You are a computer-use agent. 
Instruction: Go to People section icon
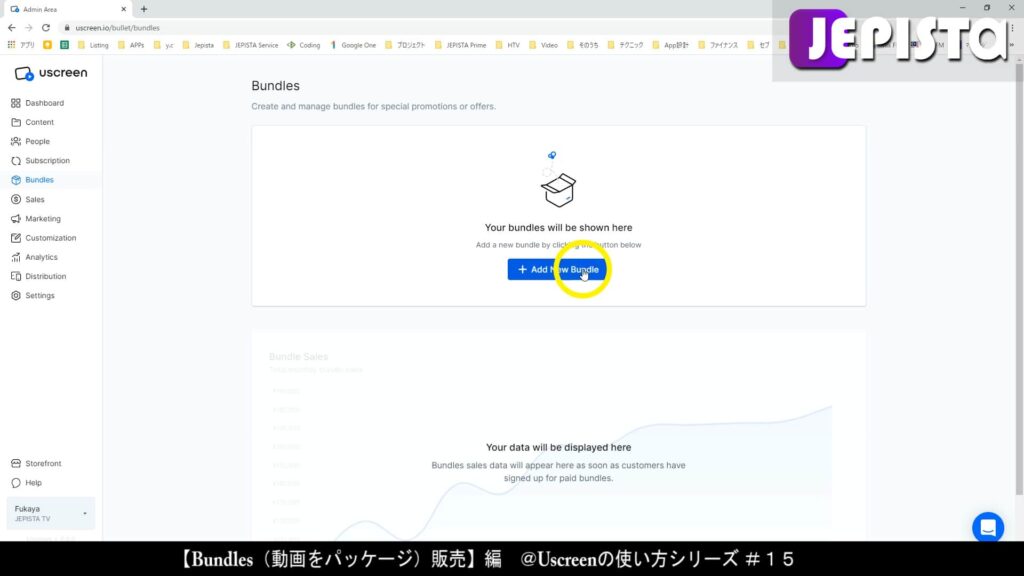point(16,141)
